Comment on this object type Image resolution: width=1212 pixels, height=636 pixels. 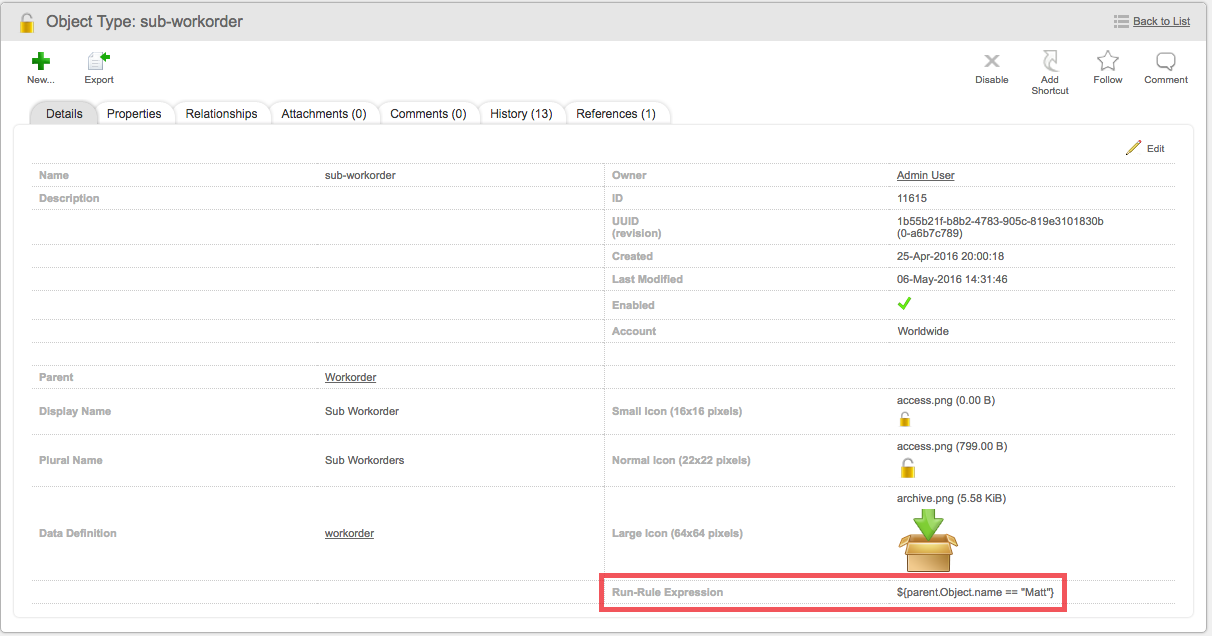[x=1165, y=67]
